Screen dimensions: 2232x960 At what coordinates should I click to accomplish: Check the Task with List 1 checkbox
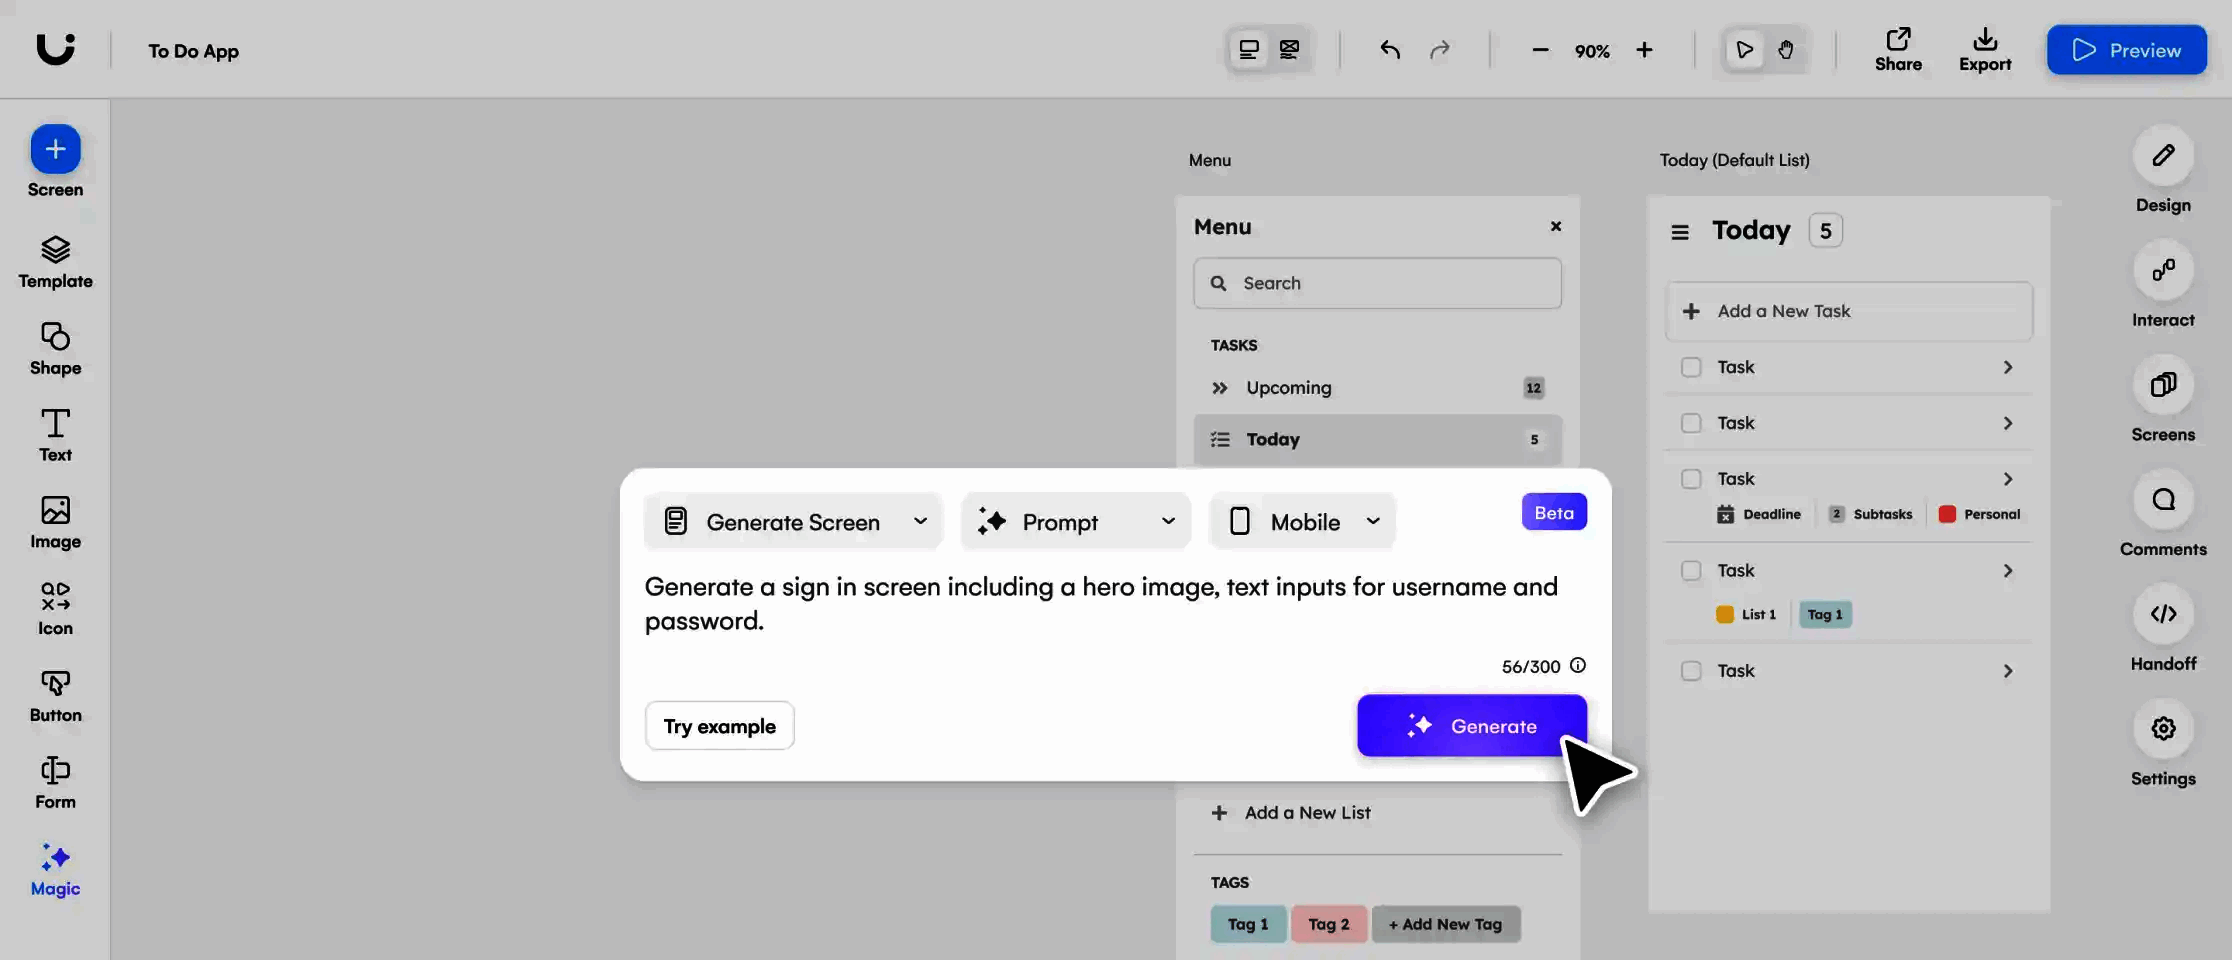tap(1691, 571)
